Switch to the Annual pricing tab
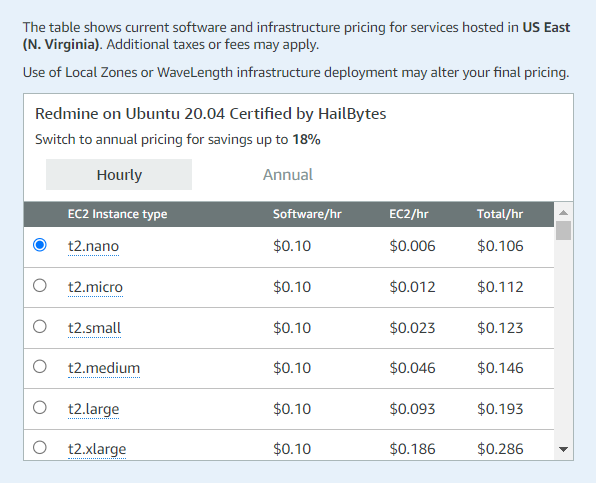597x484 pixels. (288, 175)
